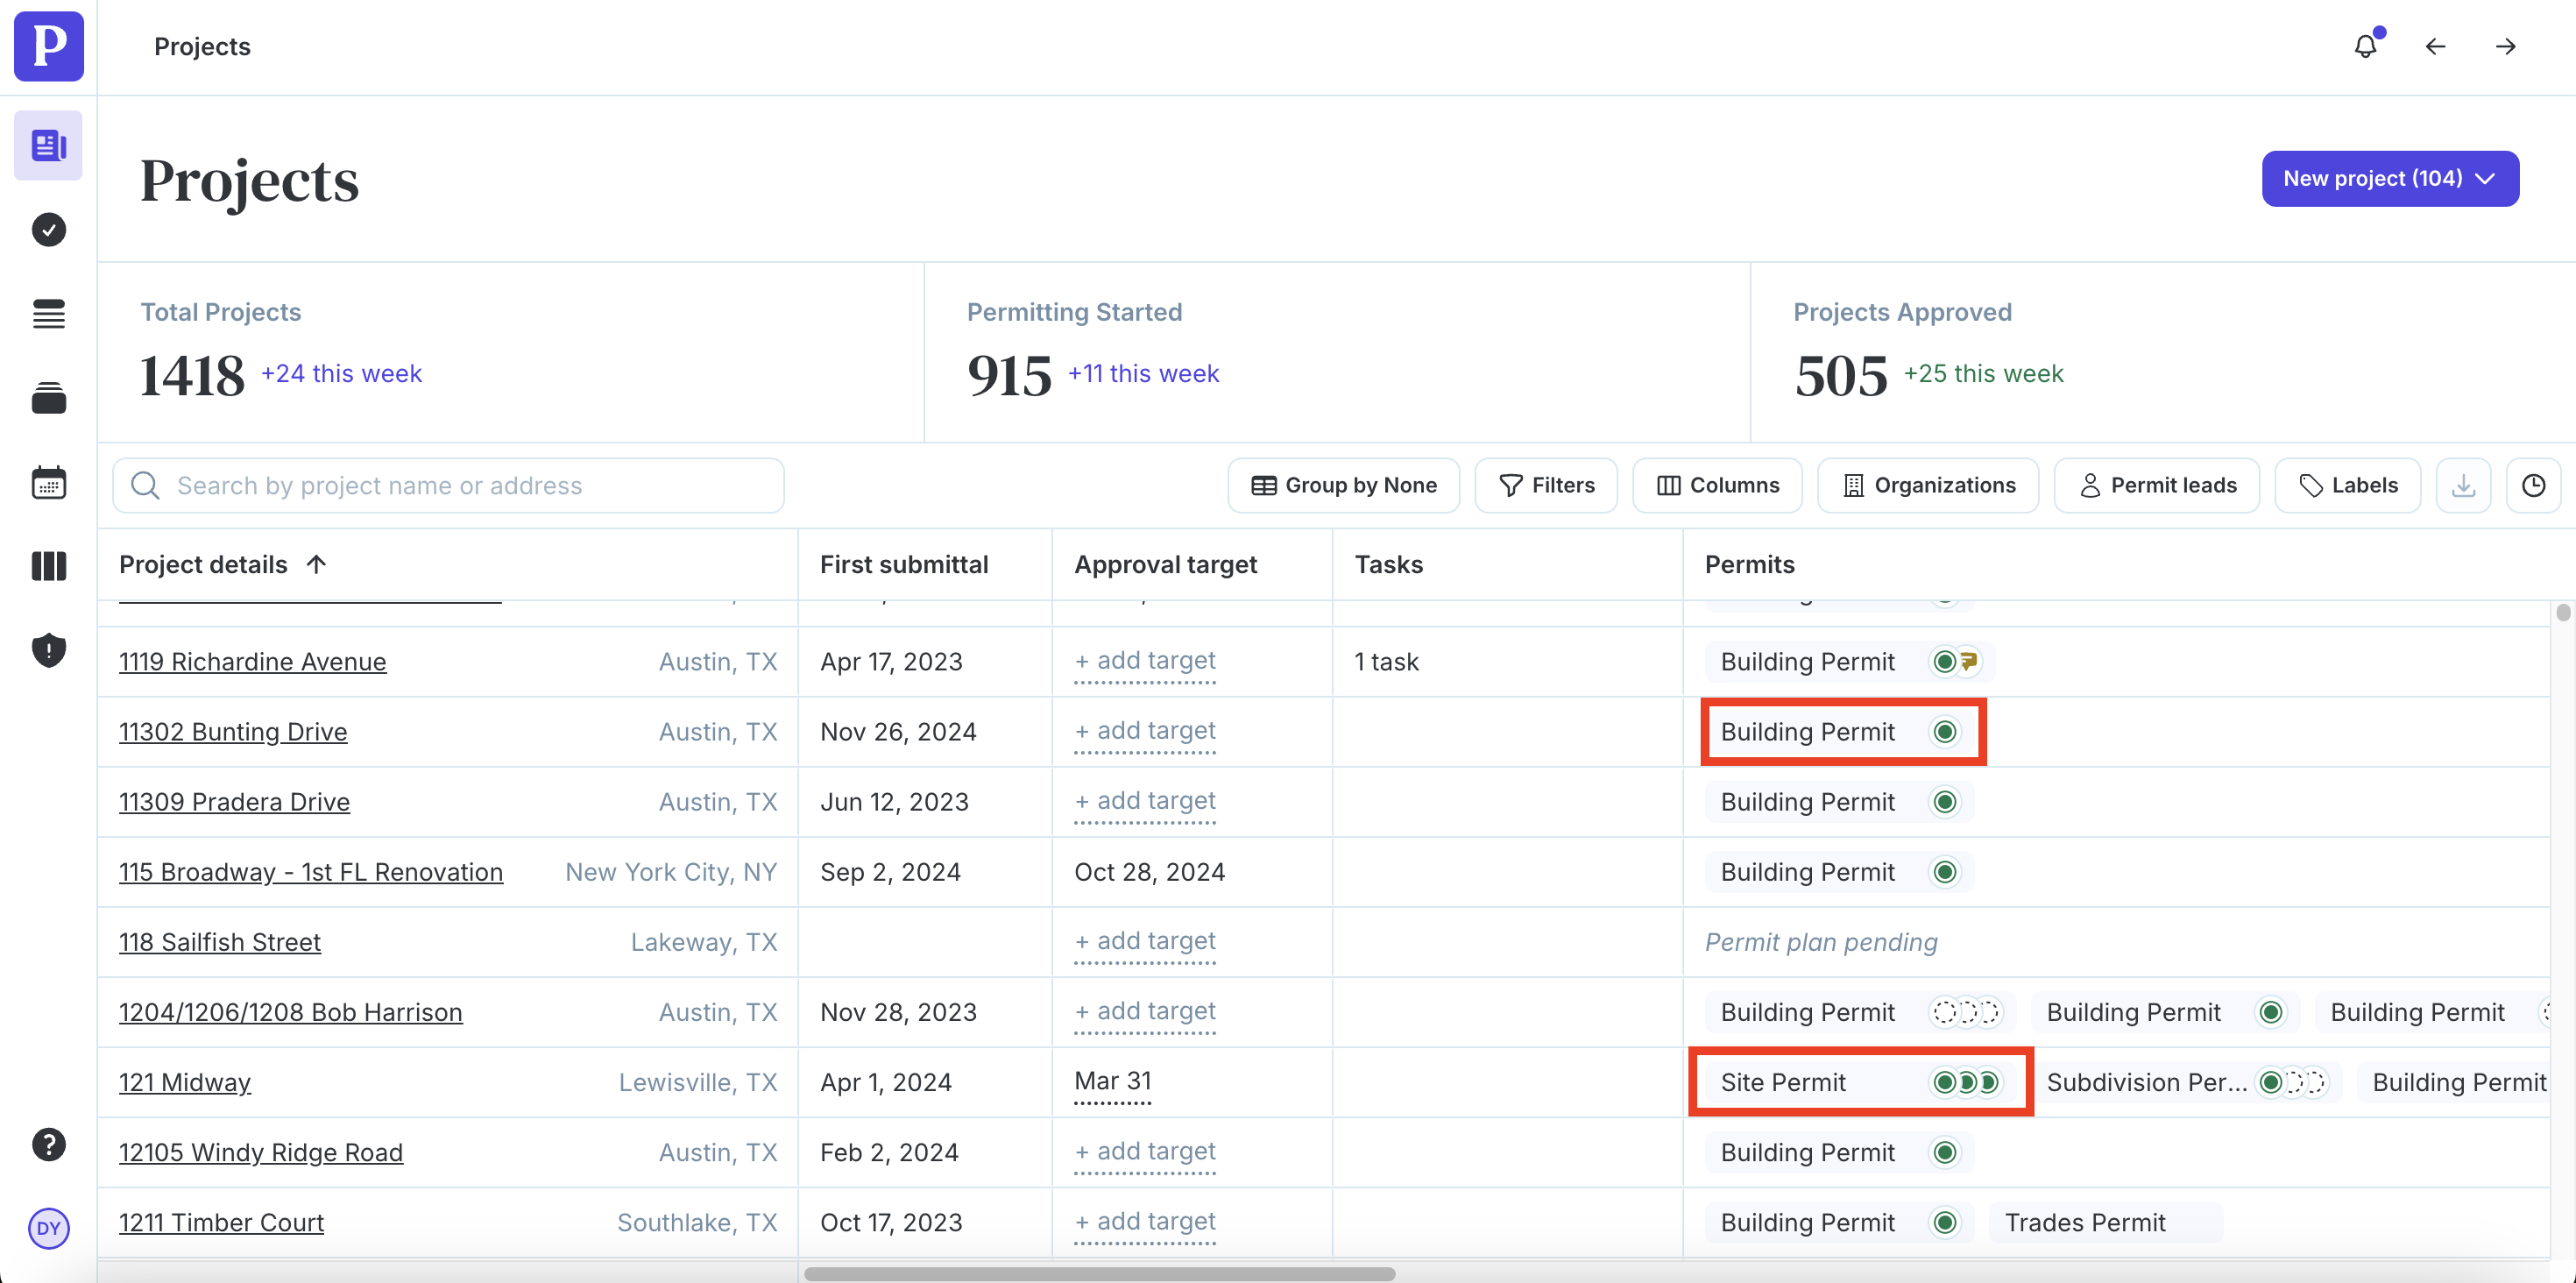Open the shield alert sidebar icon
The image size is (2576, 1283).
click(48, 650)
